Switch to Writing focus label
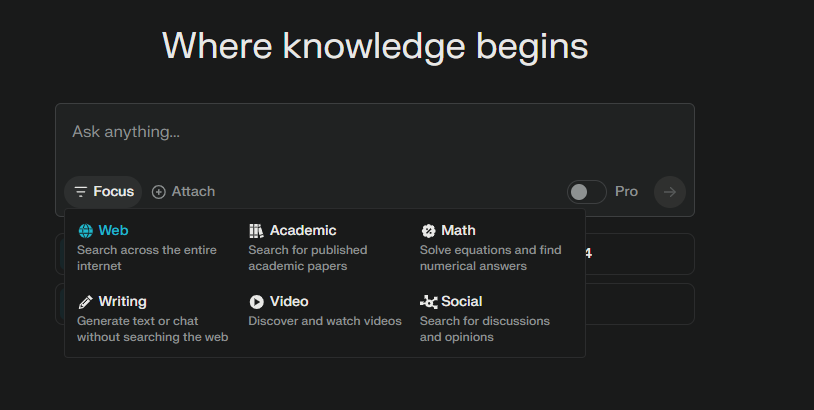The image size is (814, 410). (123, 302)
